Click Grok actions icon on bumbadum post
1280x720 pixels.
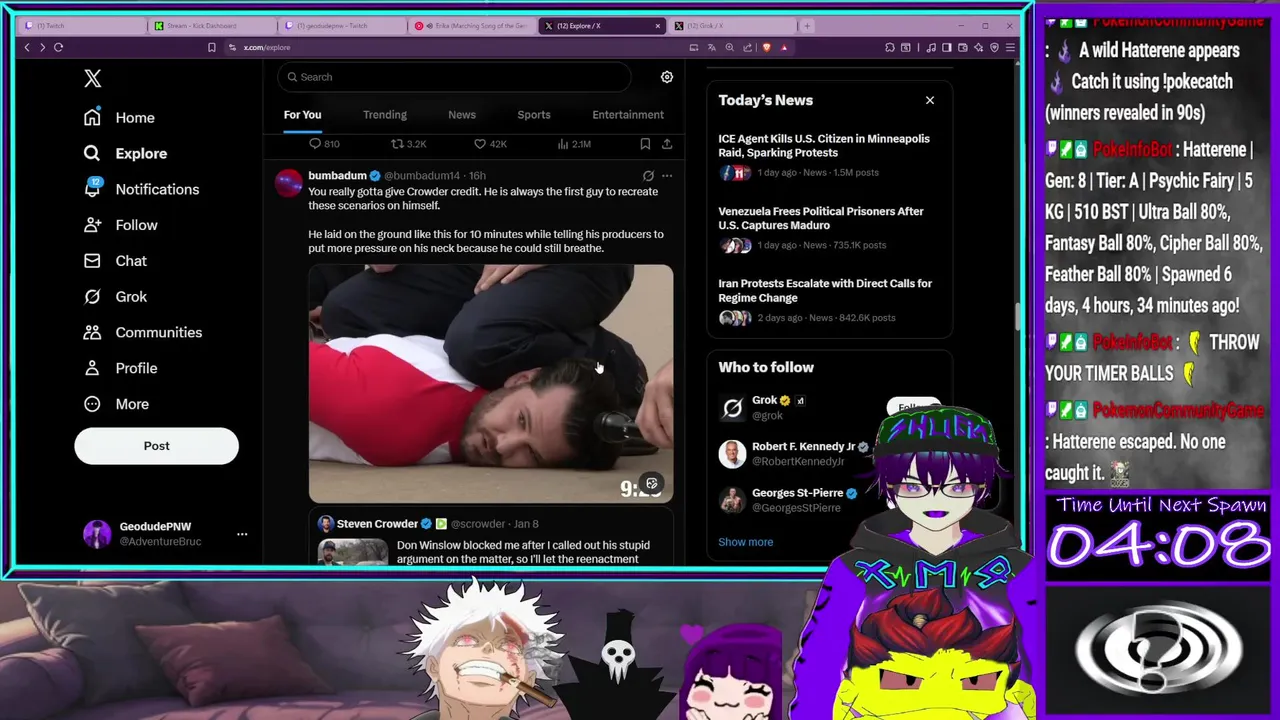point(648,176)
